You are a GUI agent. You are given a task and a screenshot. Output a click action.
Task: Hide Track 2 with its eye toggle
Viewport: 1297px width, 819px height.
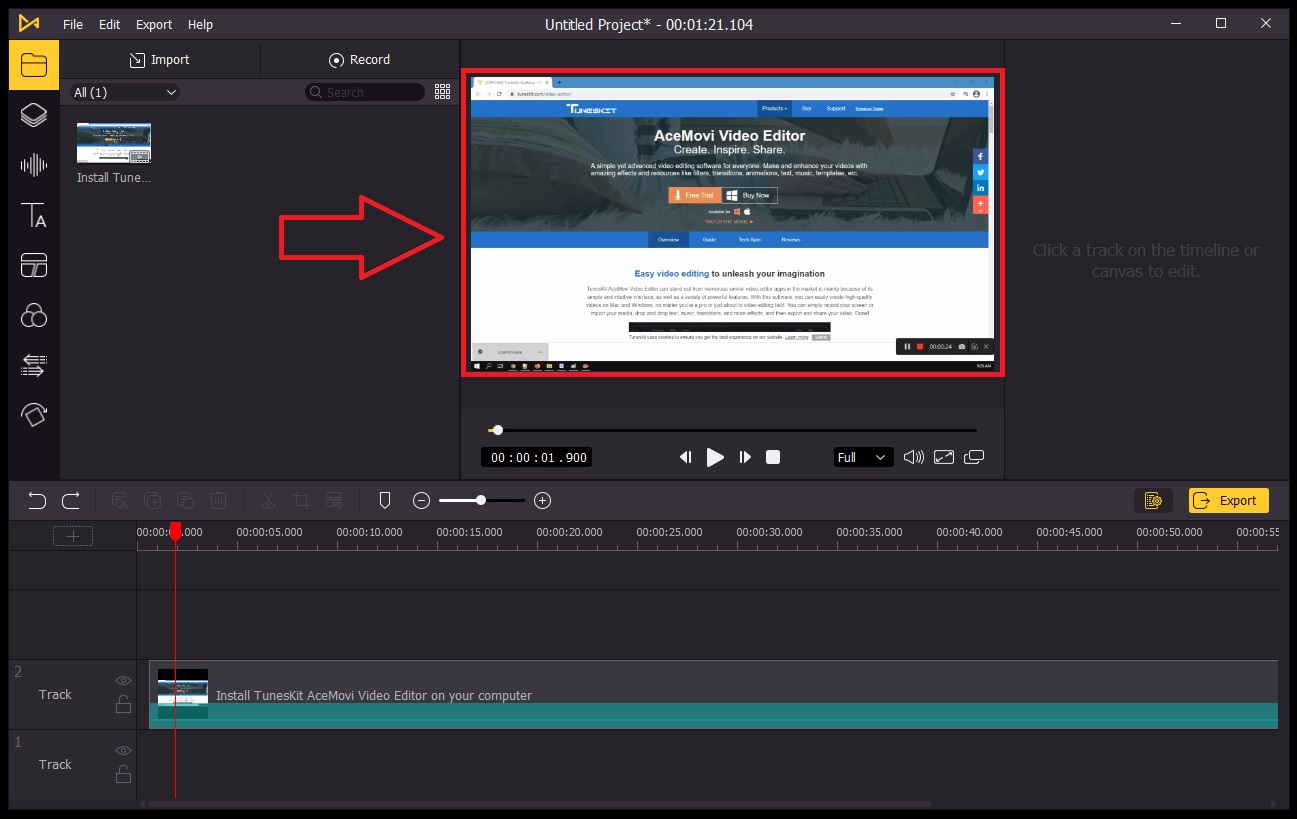point(123,679)
